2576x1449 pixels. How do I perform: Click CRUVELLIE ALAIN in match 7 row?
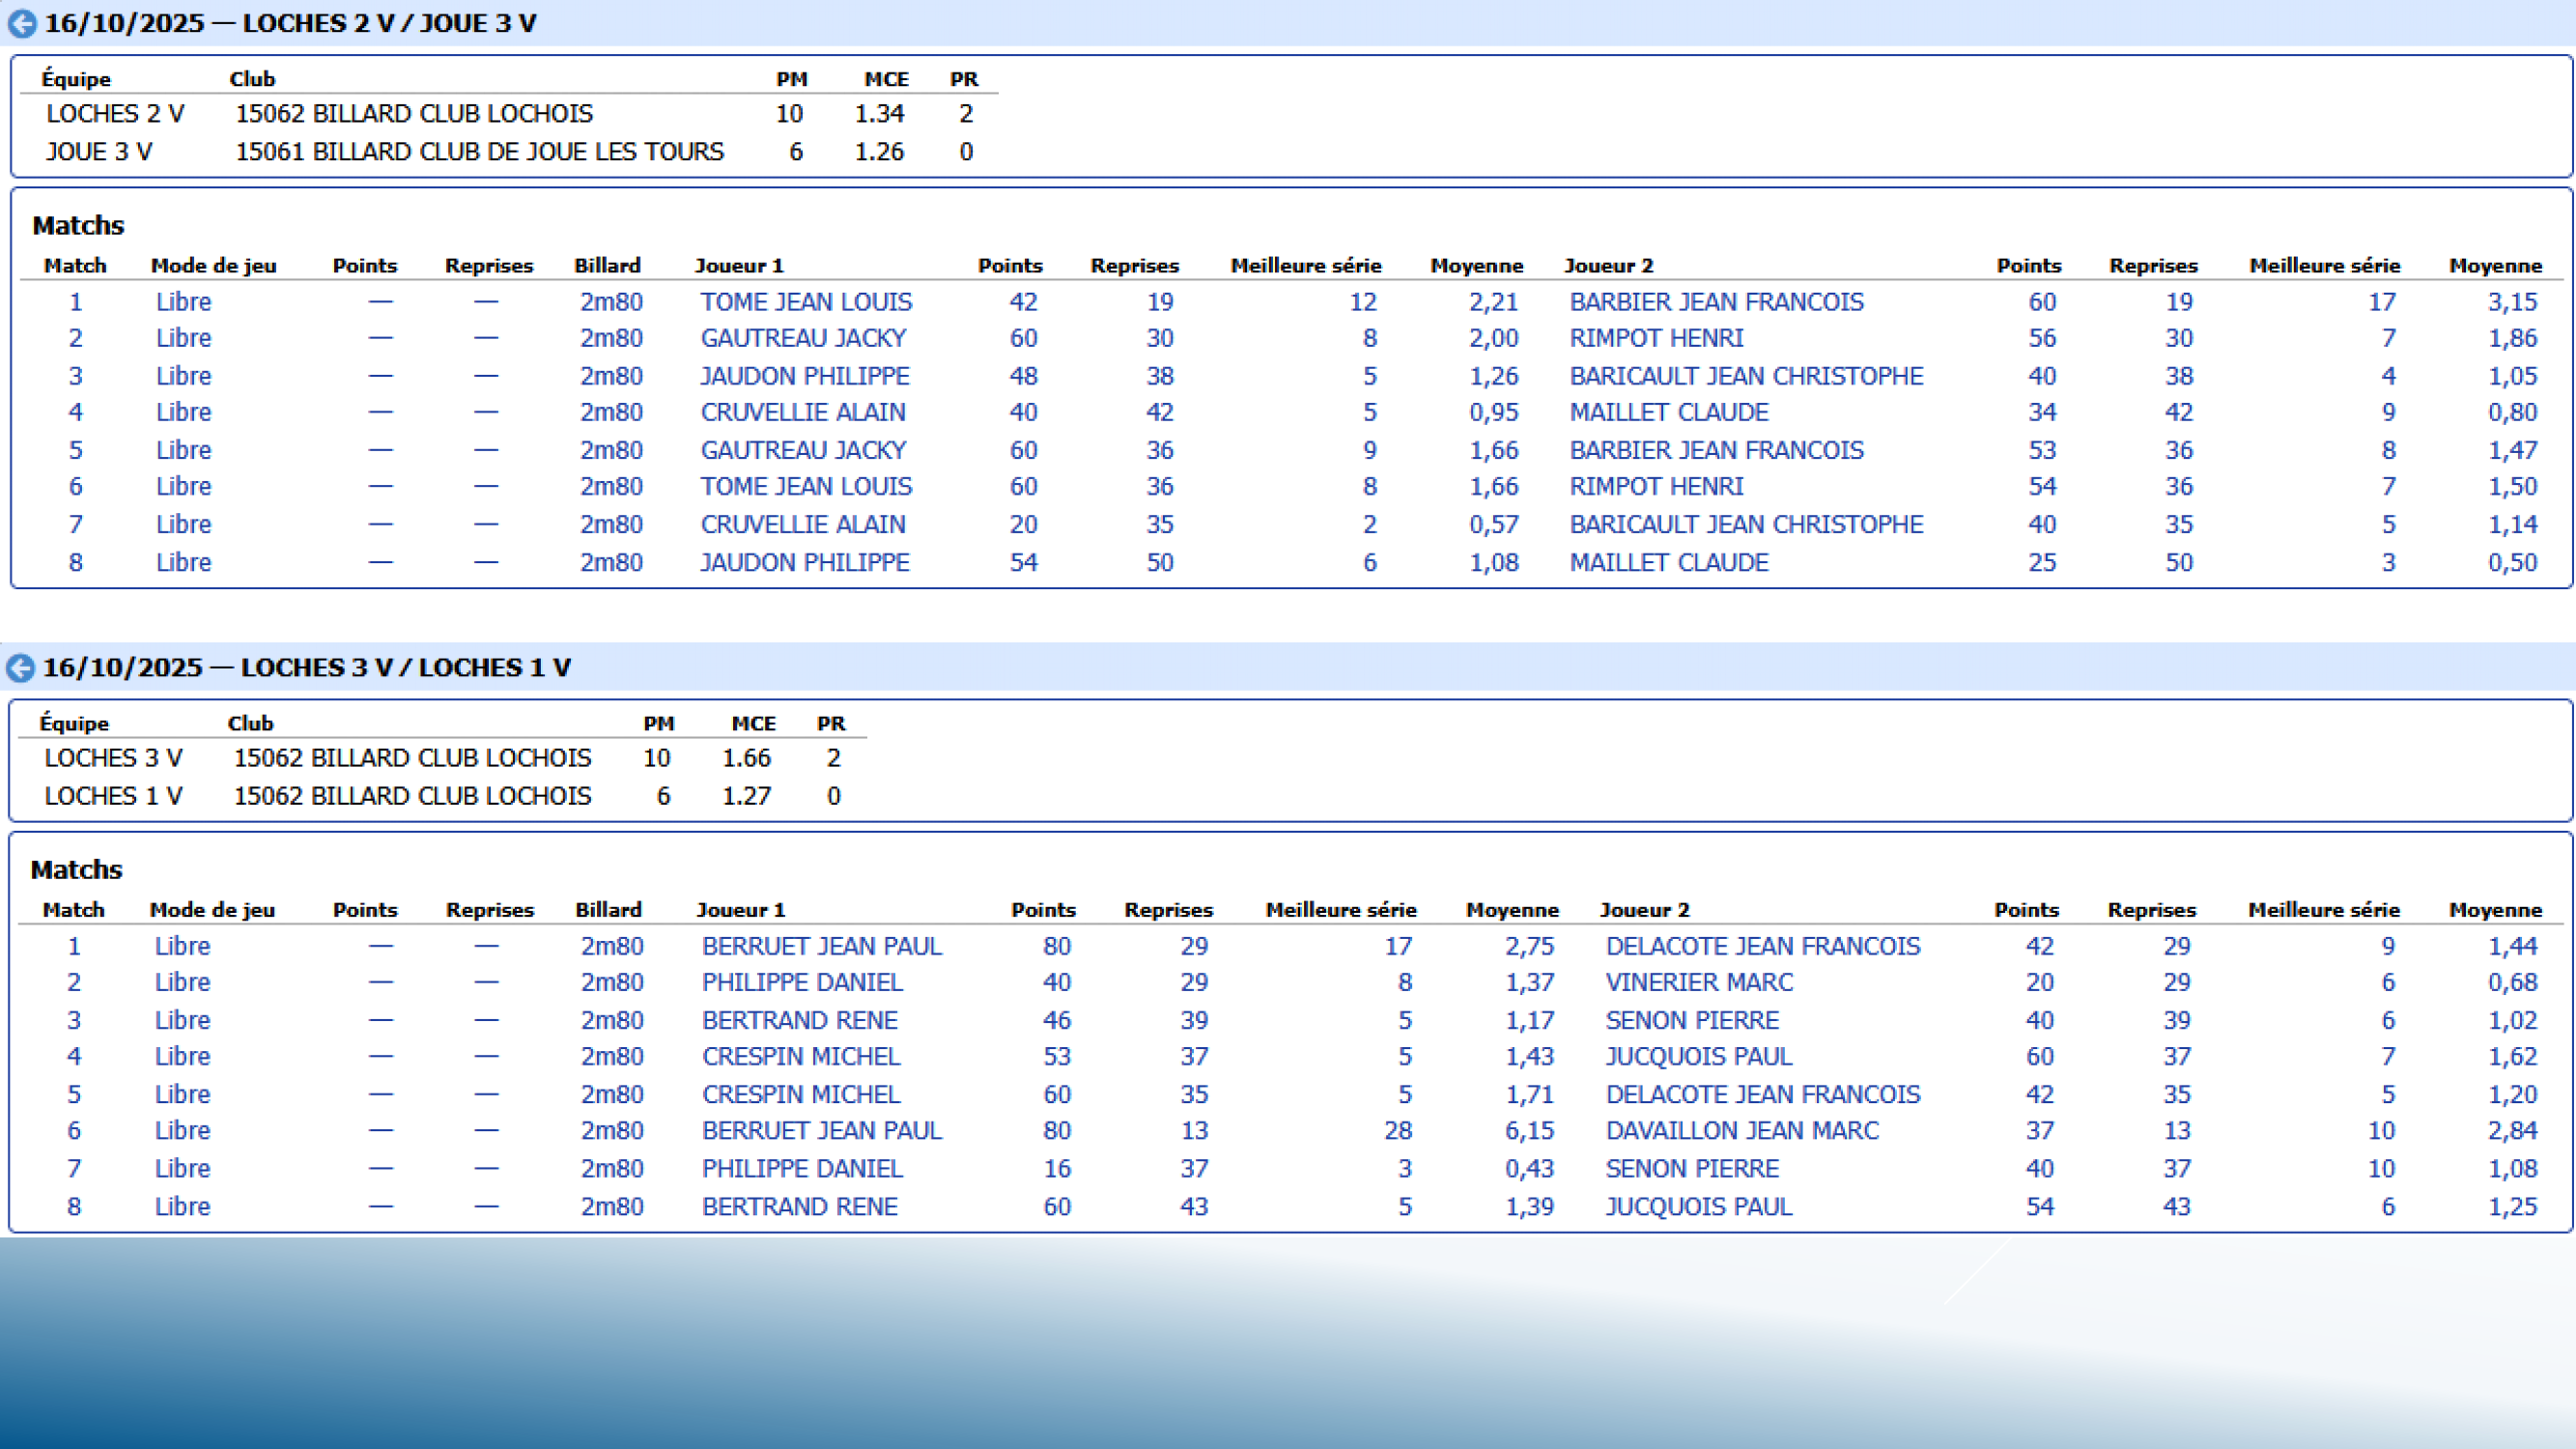click(802, 525)
